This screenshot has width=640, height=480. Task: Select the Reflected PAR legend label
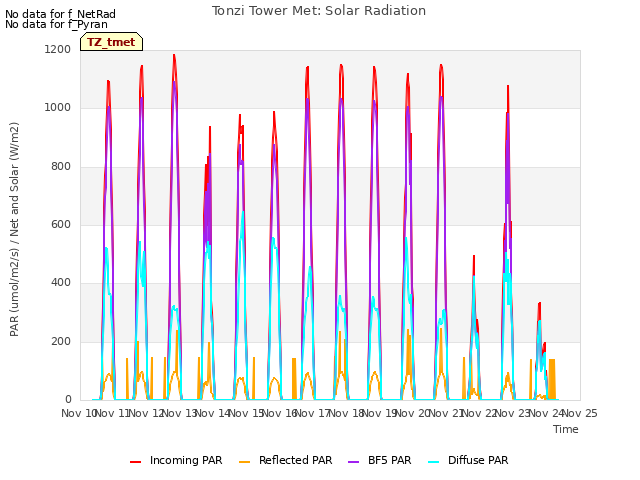pyautogui.click(x=296, y=460)
